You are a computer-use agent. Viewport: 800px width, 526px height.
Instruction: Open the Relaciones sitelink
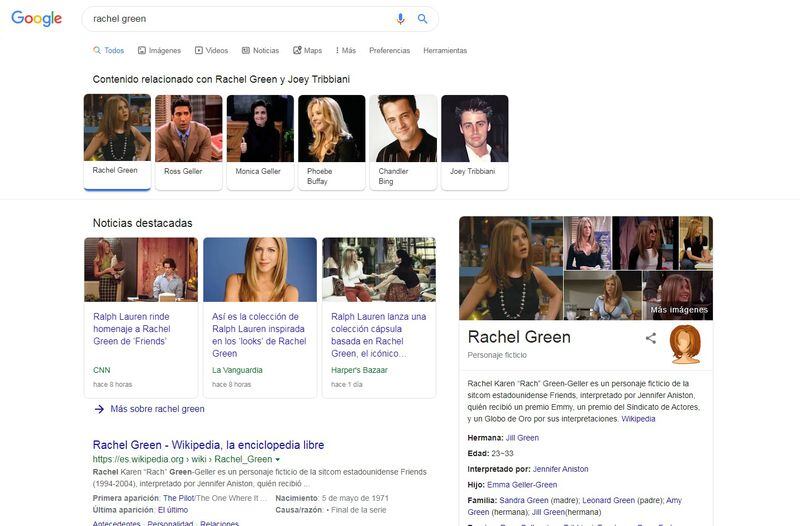click(x=219, y=523)
